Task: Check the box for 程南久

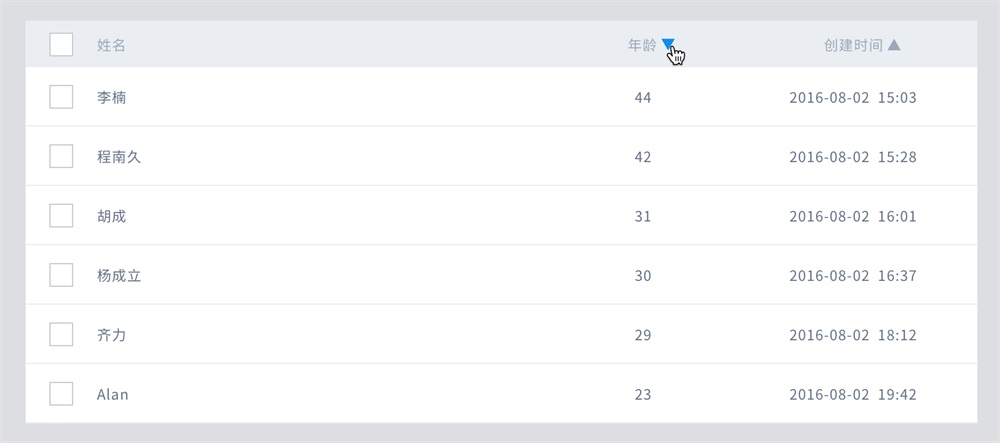Action: tap(61, 156)
